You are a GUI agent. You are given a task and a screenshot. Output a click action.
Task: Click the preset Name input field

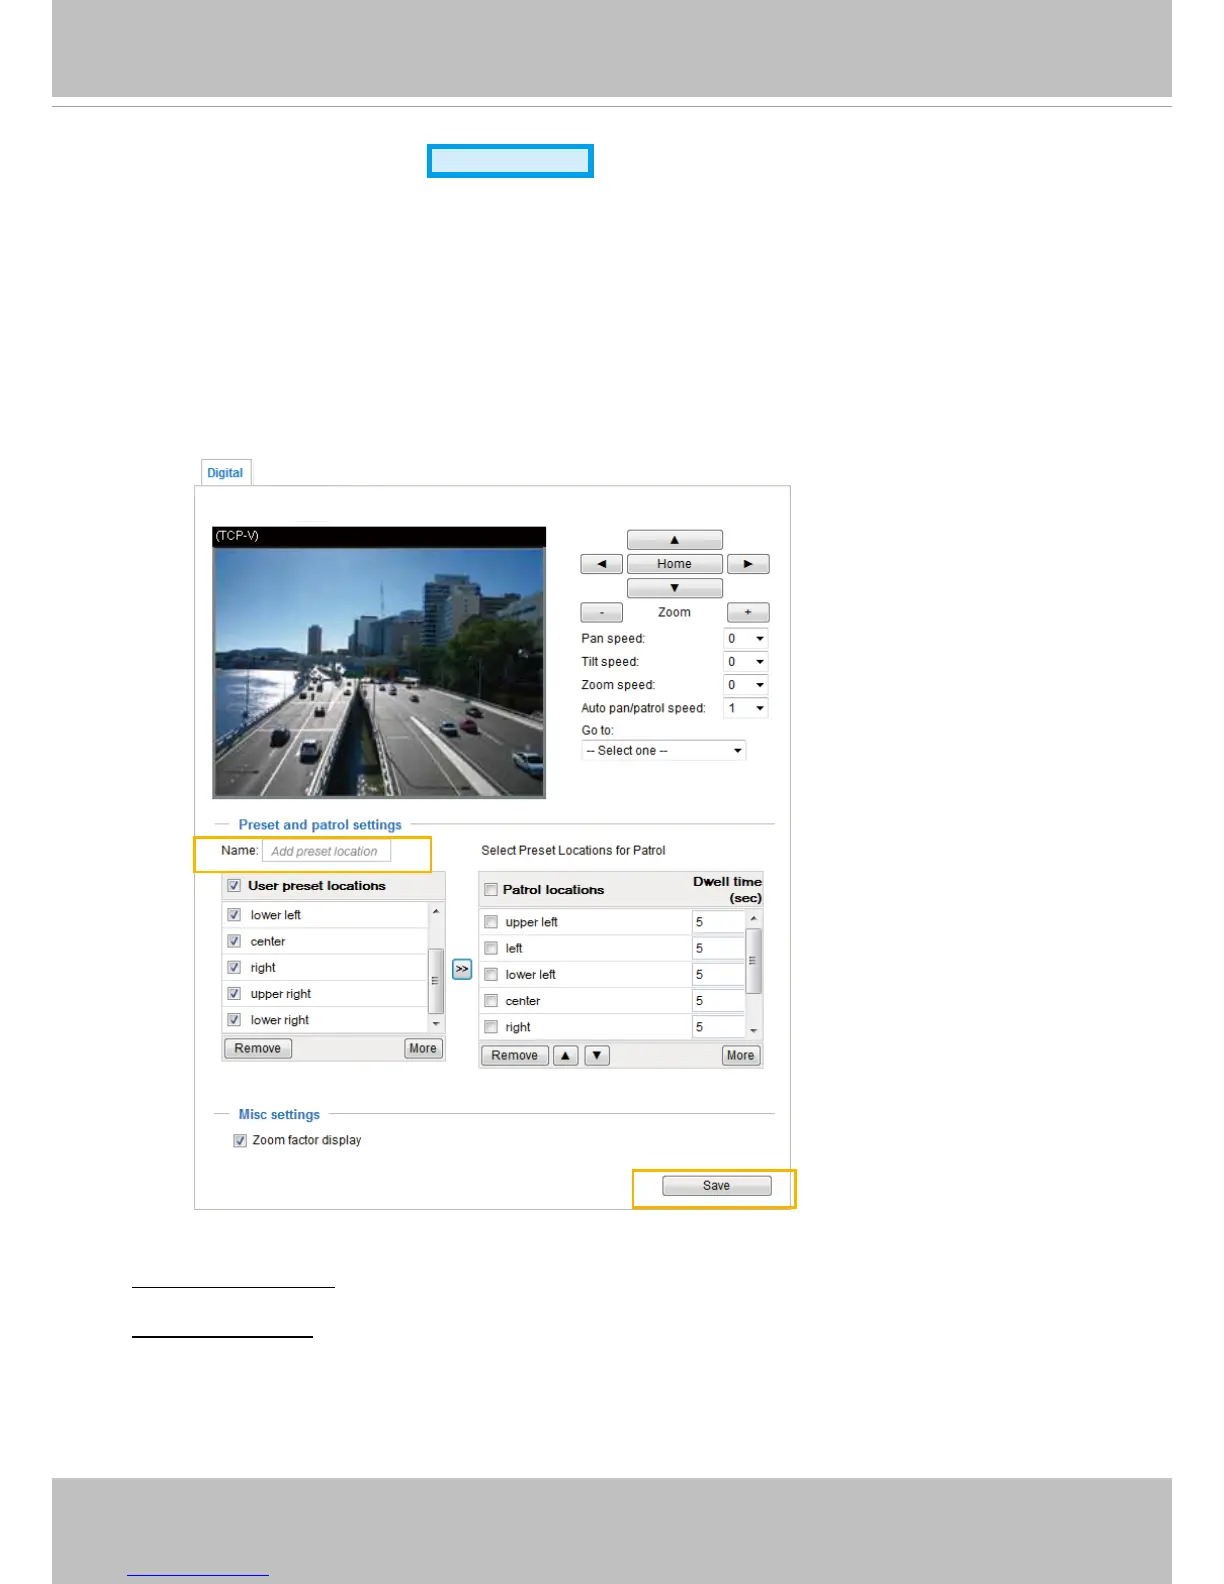(x=325, y=851)
